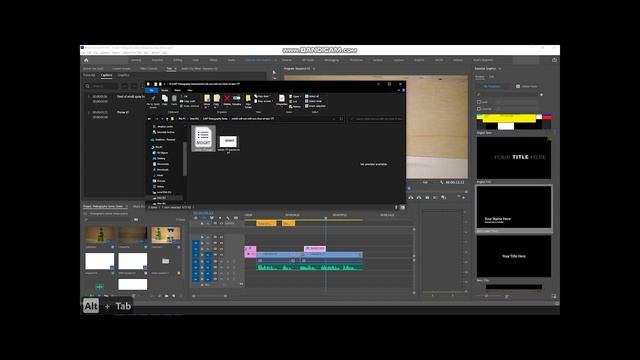Screen dimensions: 640x360
Task: Select the MOGRT file in Explorer
Action: 203,138
